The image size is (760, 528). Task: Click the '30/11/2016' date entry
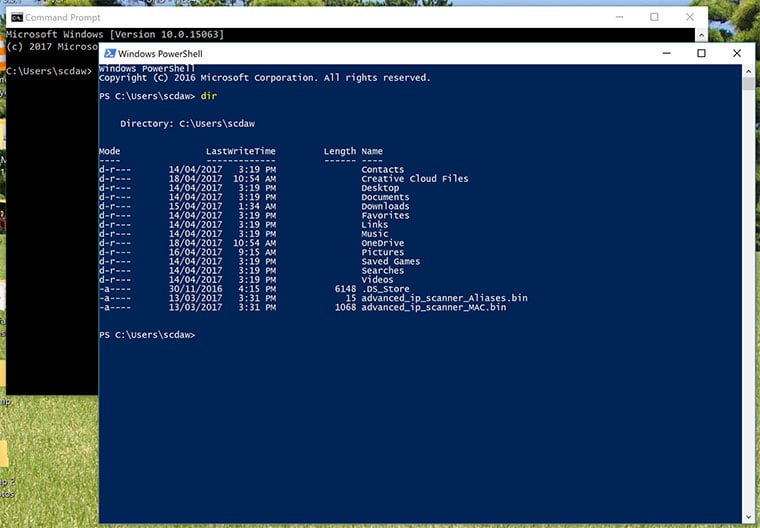pos(195,289)
